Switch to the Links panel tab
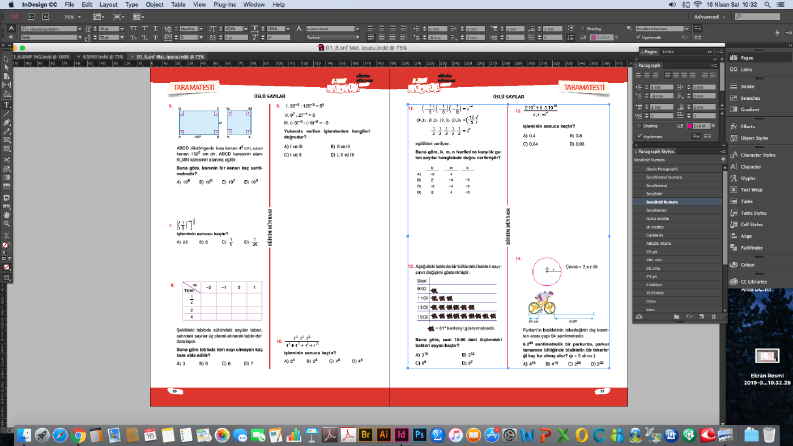This screenshot has width=793, height=446. 668,52
